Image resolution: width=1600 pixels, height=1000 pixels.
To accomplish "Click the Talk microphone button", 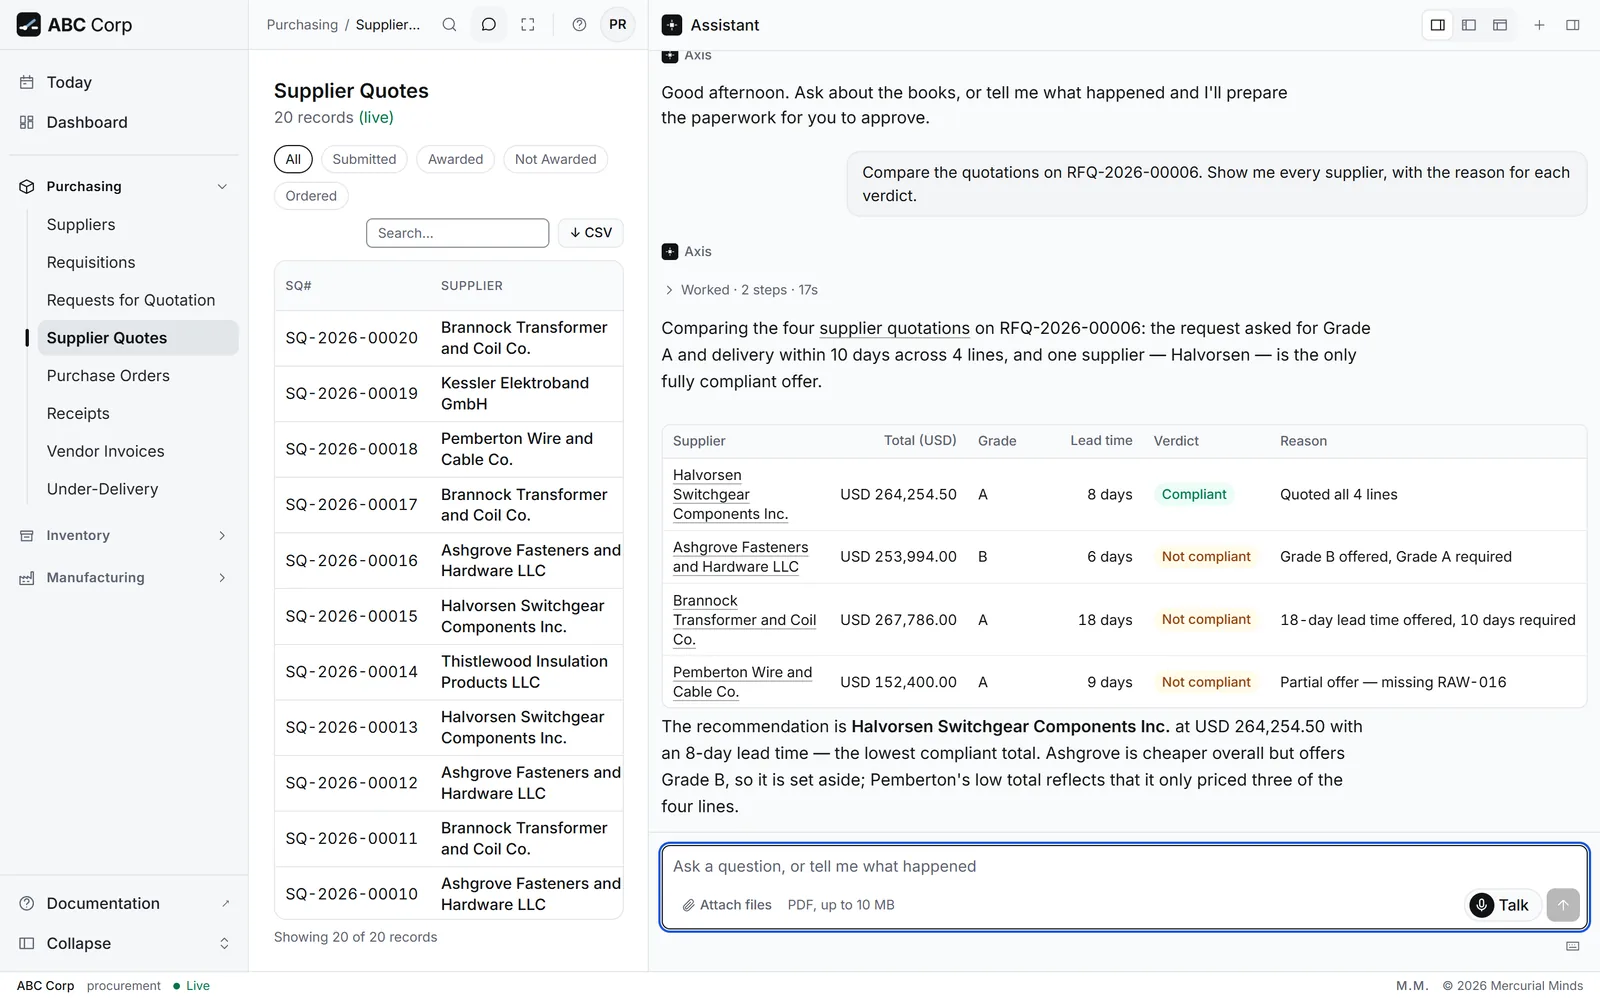I will [1502, 905].
